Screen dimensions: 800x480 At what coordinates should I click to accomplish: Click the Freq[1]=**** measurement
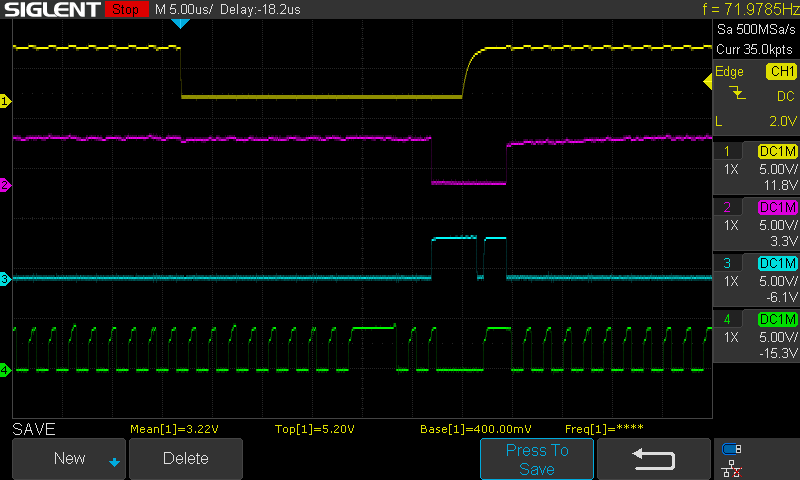click(x=604, y=429)
